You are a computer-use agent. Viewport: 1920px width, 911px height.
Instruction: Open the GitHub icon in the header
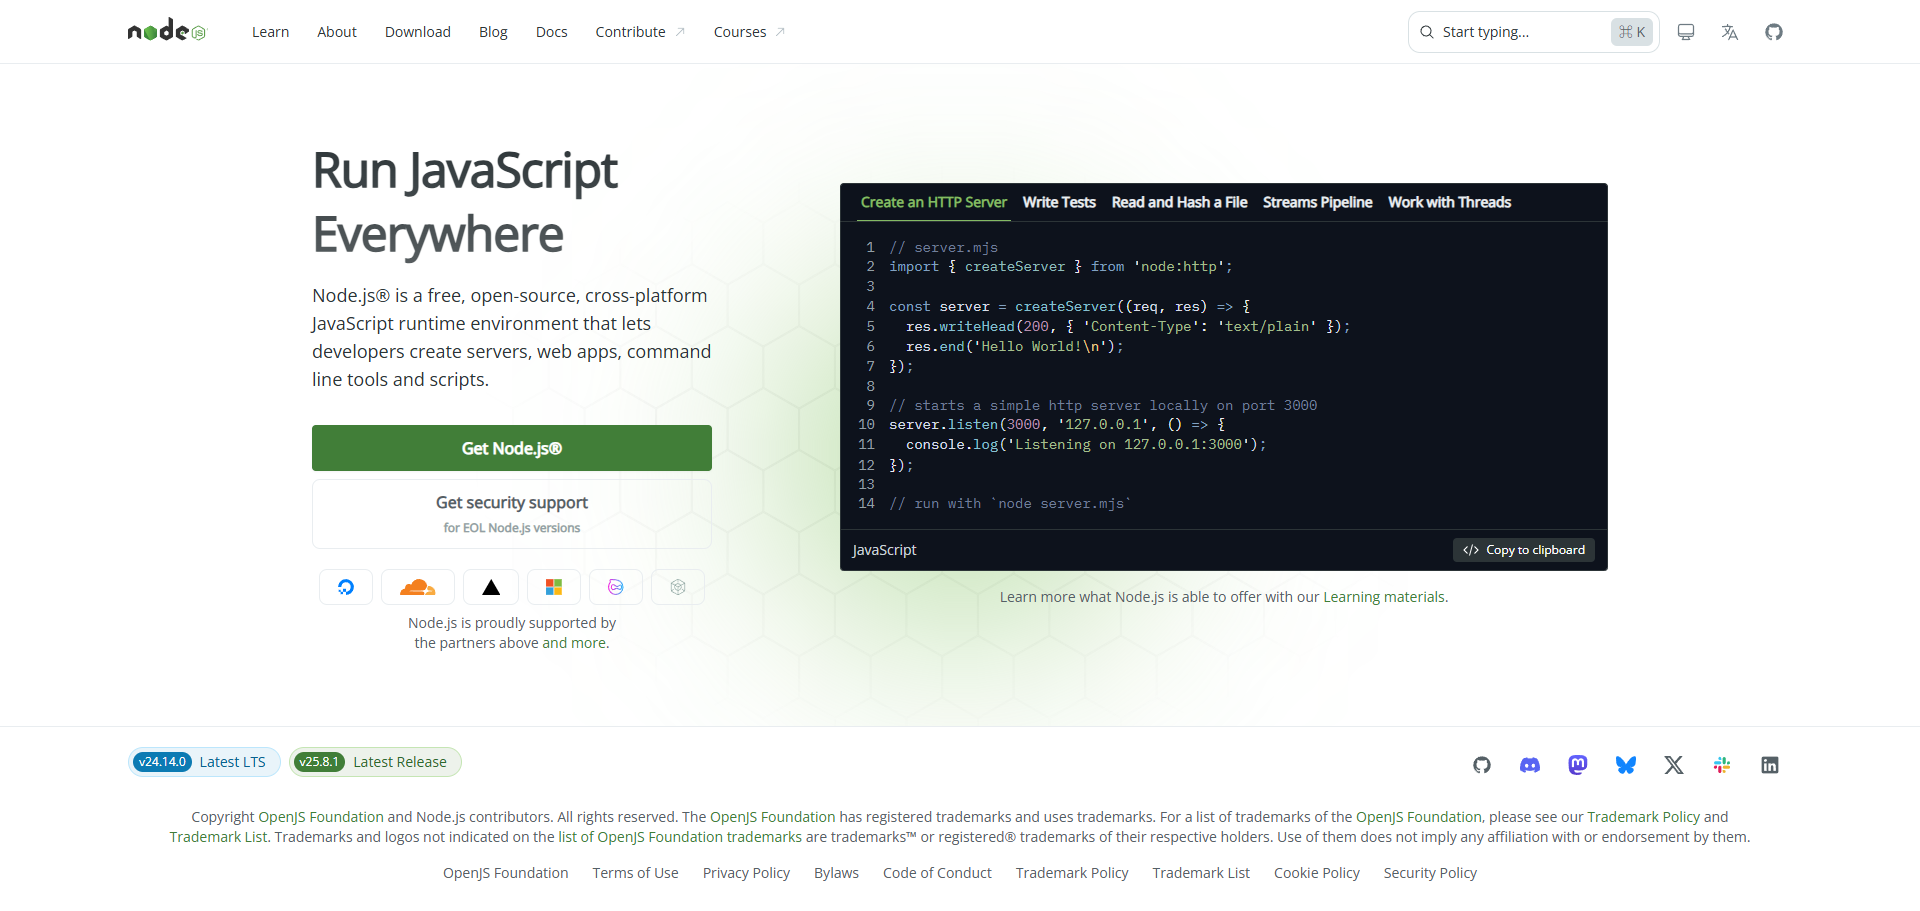point(1774,31)
